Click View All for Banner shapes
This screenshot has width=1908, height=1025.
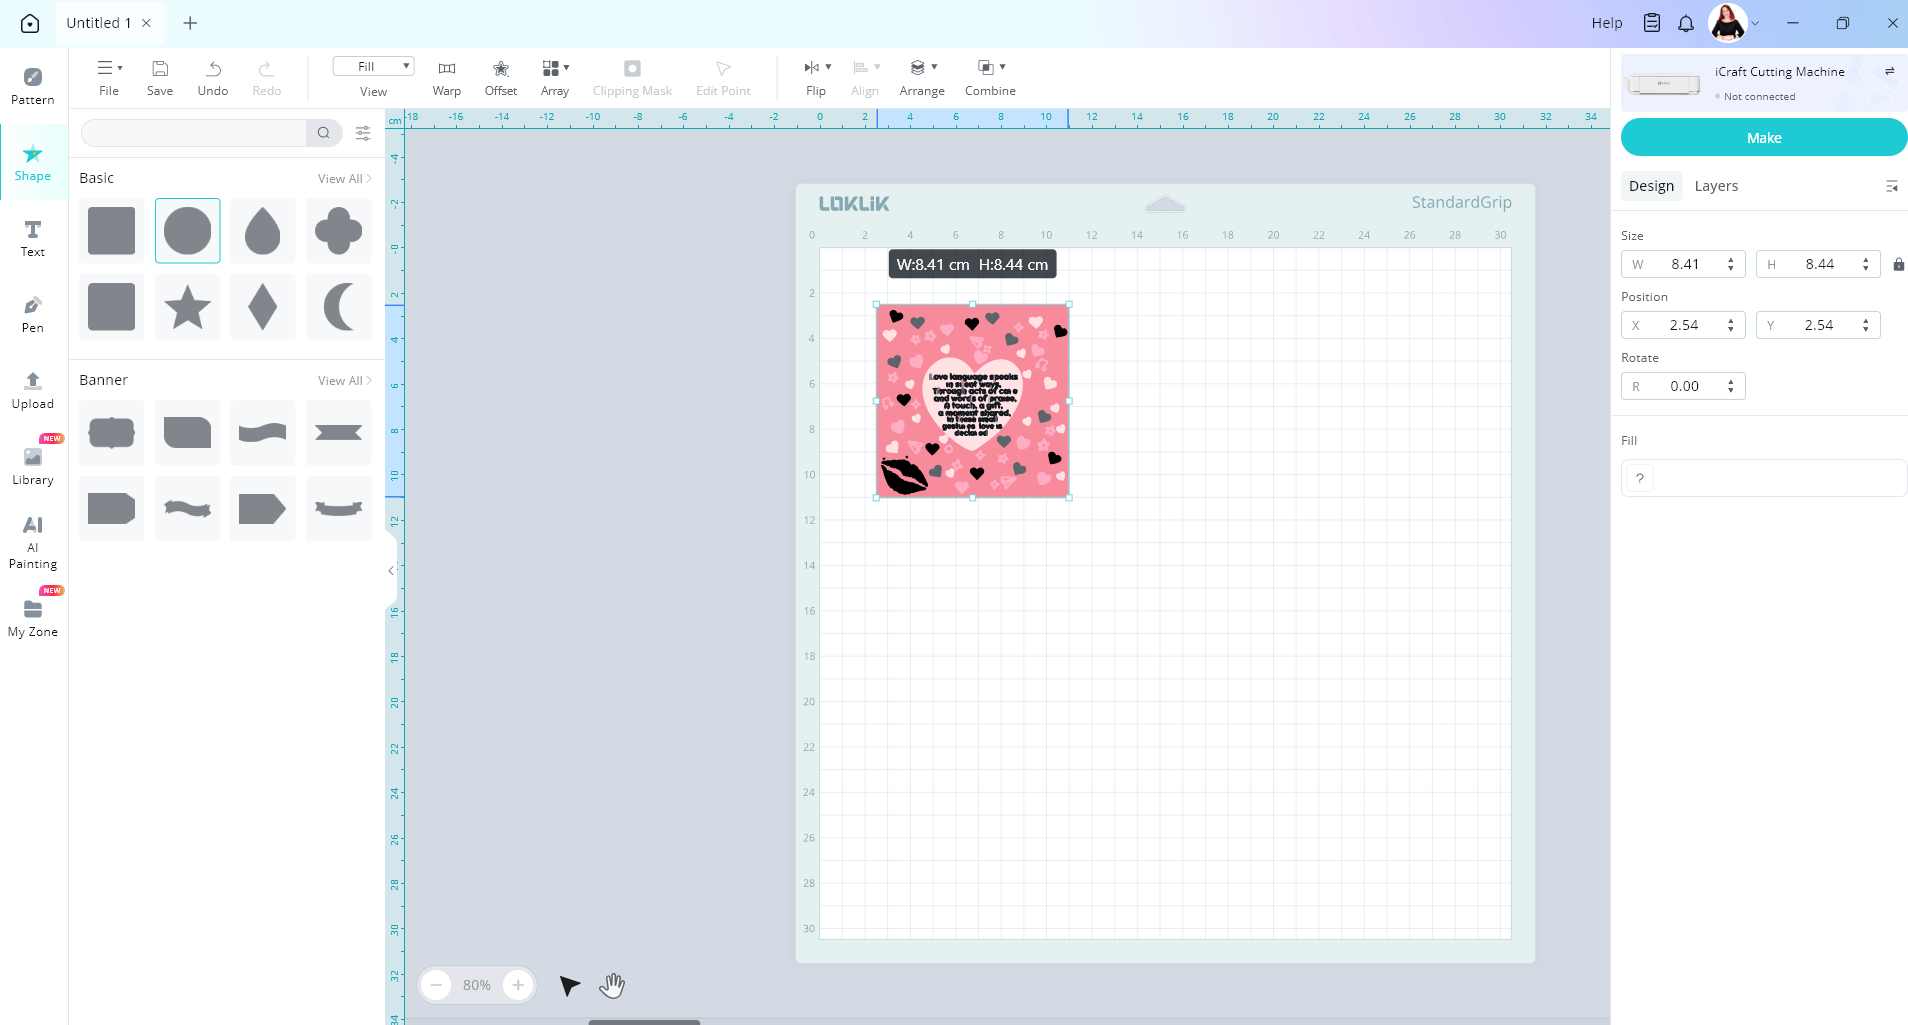344,381
